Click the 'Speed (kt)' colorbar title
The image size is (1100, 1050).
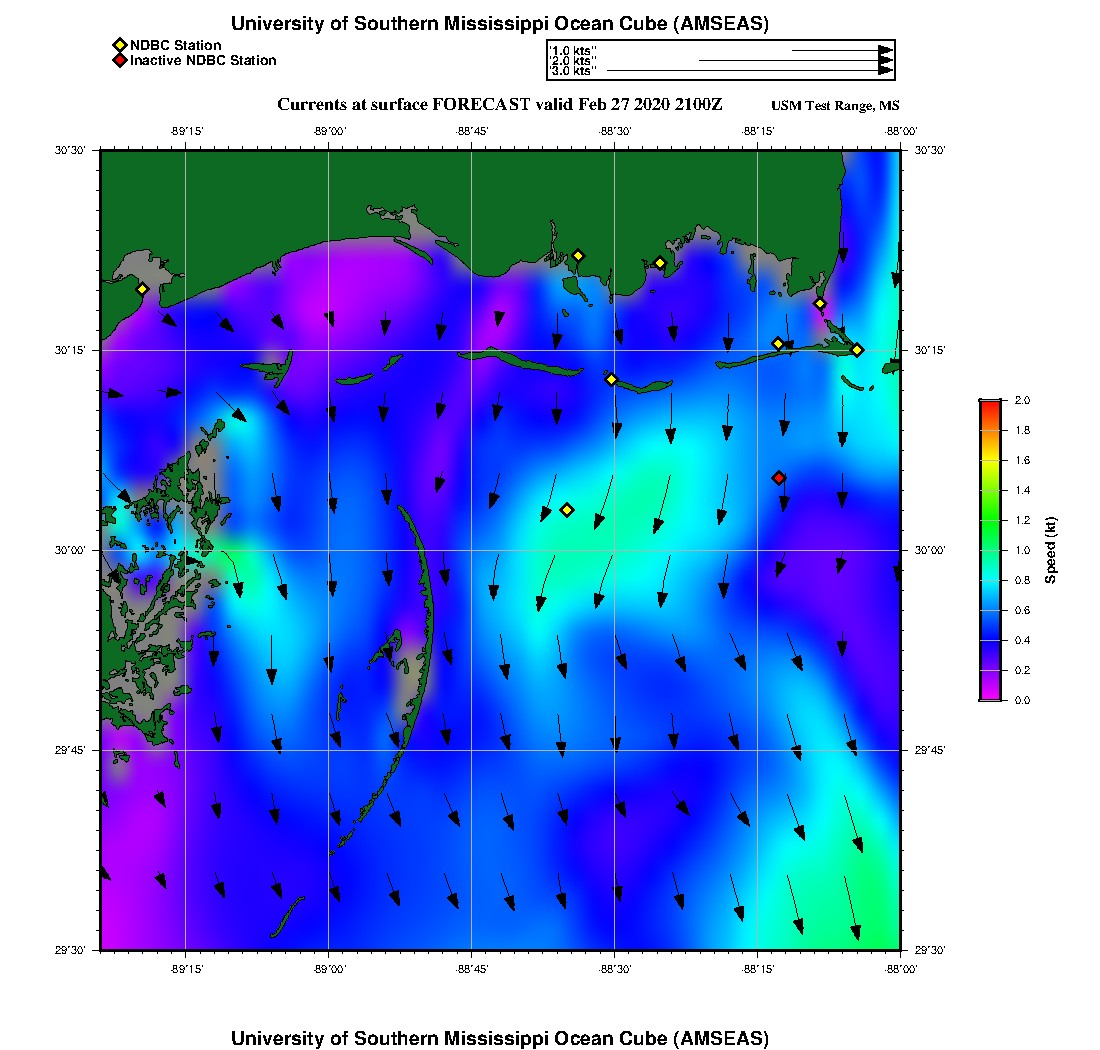(x=1050, y=550)
